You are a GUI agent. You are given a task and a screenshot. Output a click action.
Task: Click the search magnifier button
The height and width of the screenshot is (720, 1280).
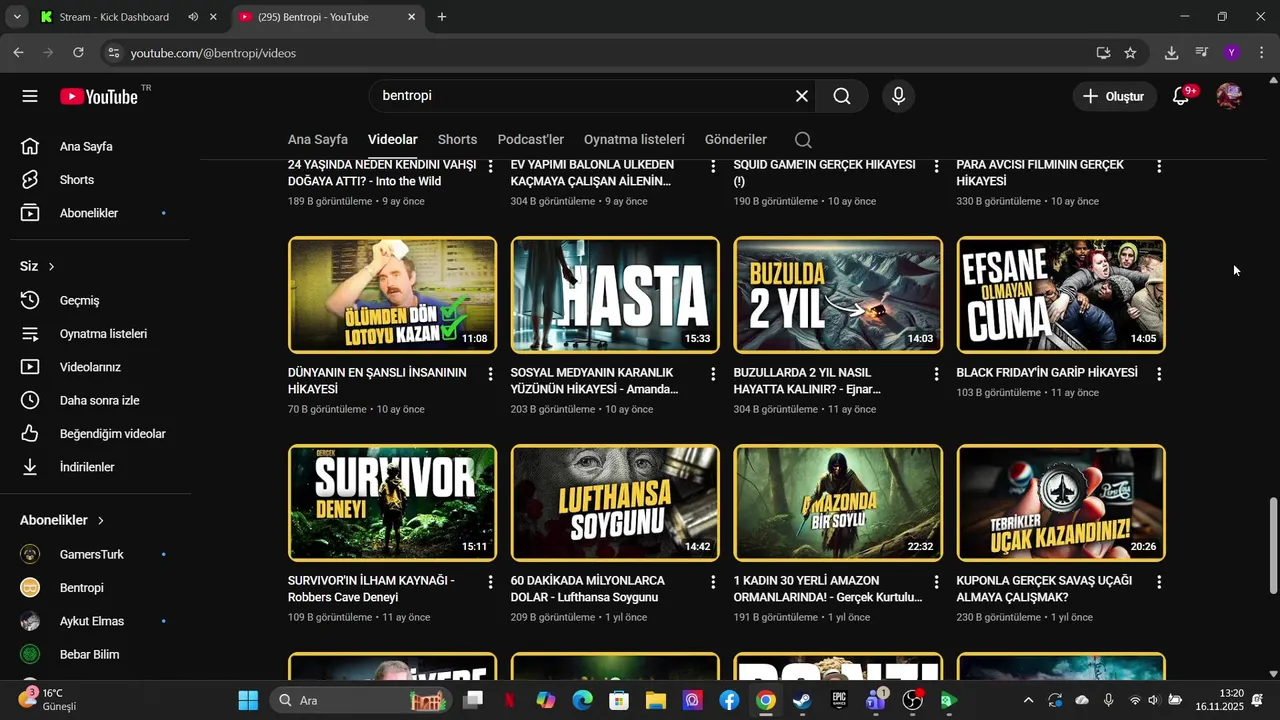click(x=842, y=96)
